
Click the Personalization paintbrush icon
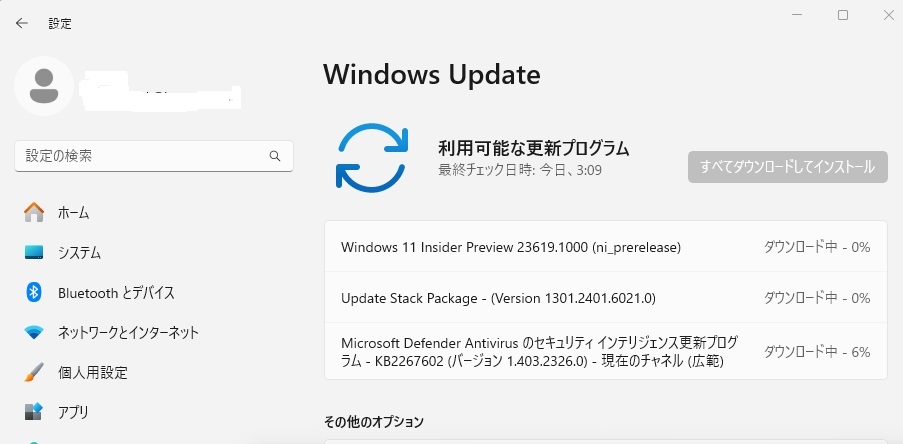(x=34, y=372)
